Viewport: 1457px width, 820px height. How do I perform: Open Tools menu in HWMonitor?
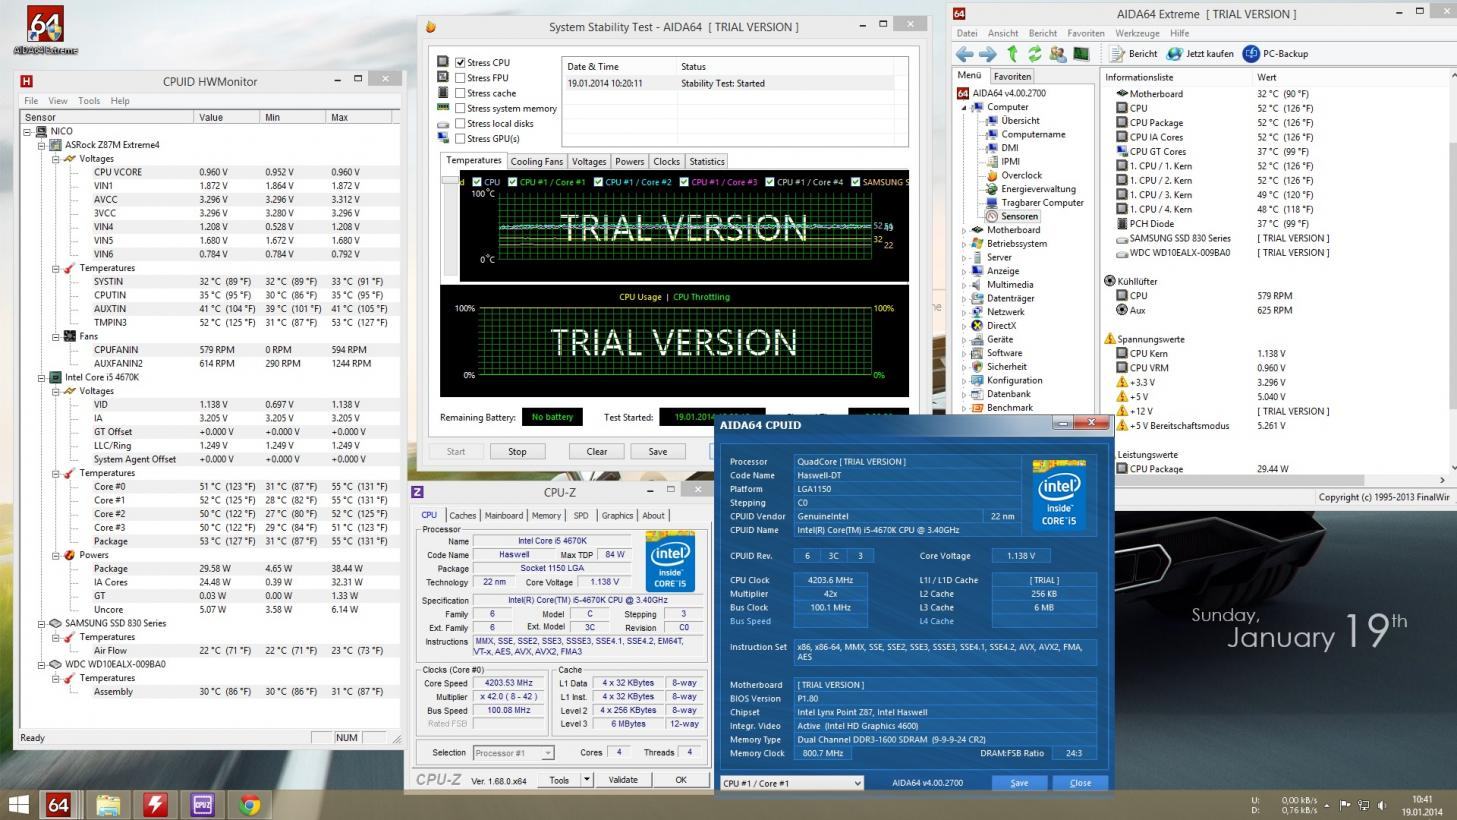[89, 101]
